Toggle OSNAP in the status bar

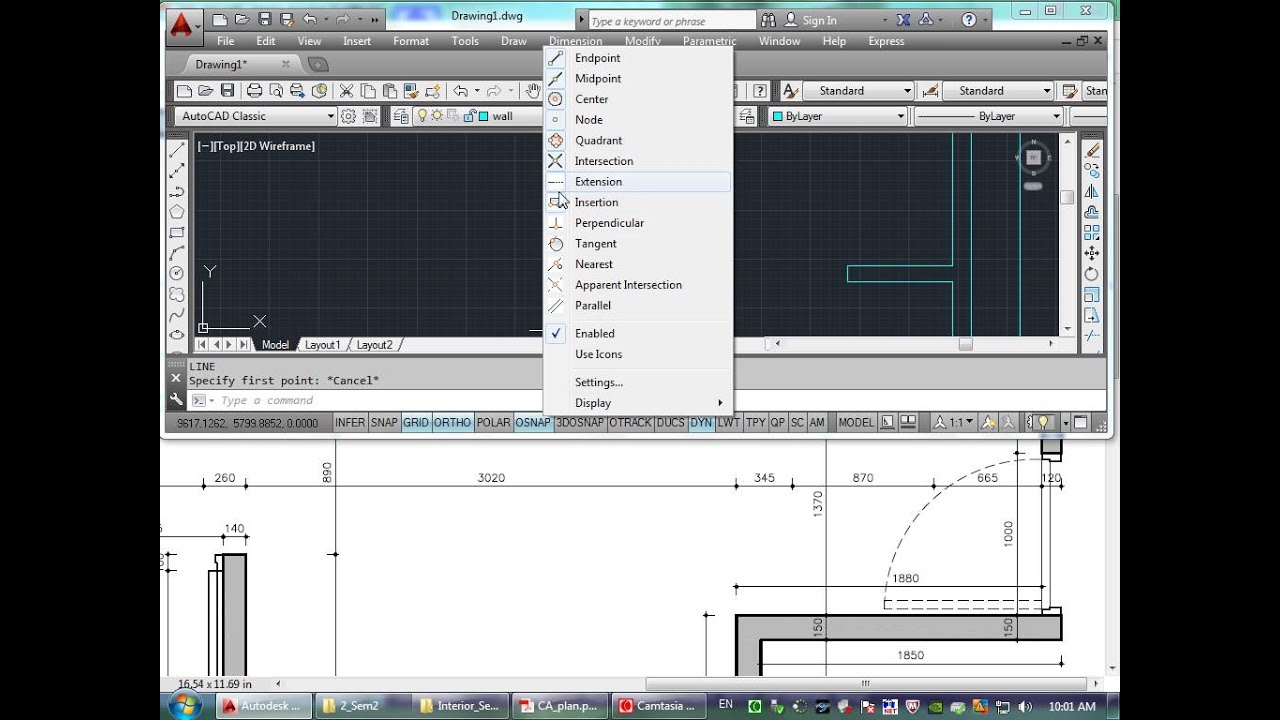[x=534, y=423]
